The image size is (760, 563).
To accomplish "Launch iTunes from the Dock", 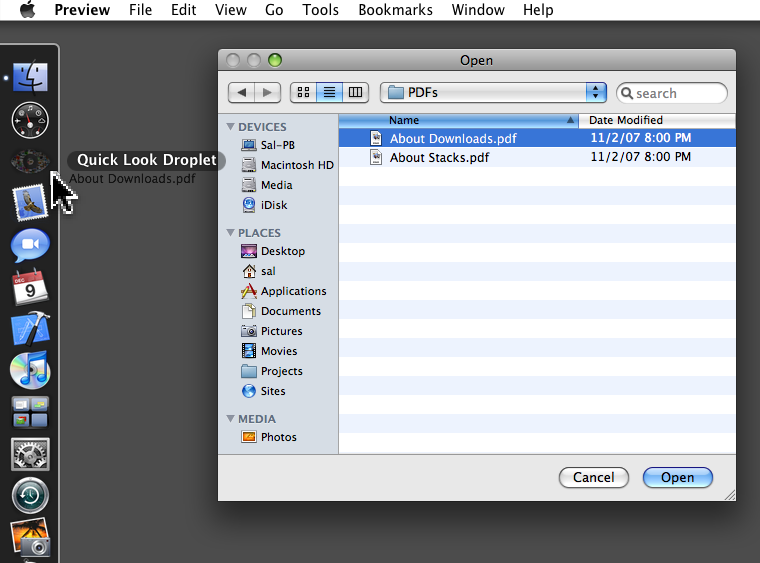I will point(30,370).
